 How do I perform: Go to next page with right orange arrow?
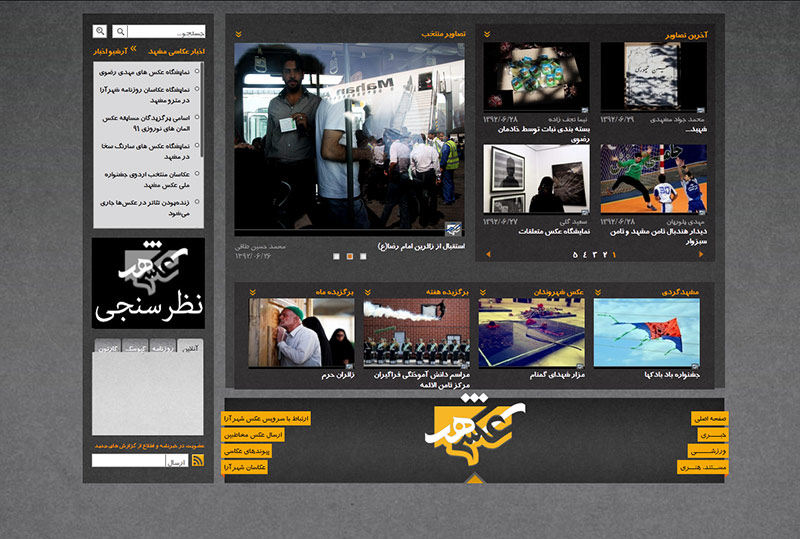(x=701, y=254)
